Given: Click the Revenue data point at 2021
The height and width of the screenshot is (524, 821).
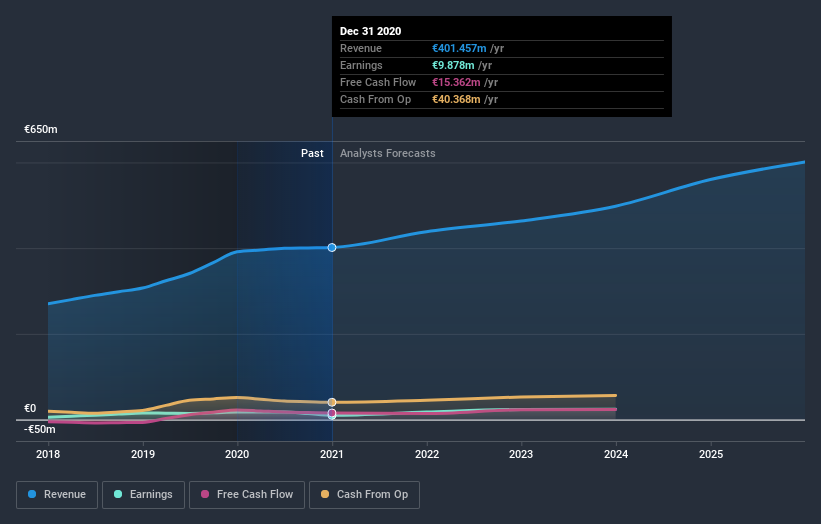Looking at the screenshot, I should click(332, 248).
